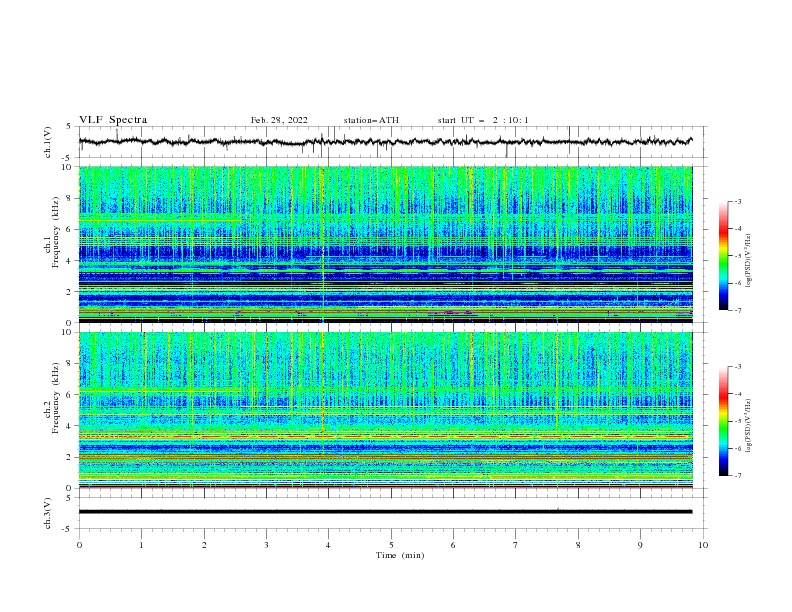Select the date text "Feb. 28, 2022"

point(279,120)
